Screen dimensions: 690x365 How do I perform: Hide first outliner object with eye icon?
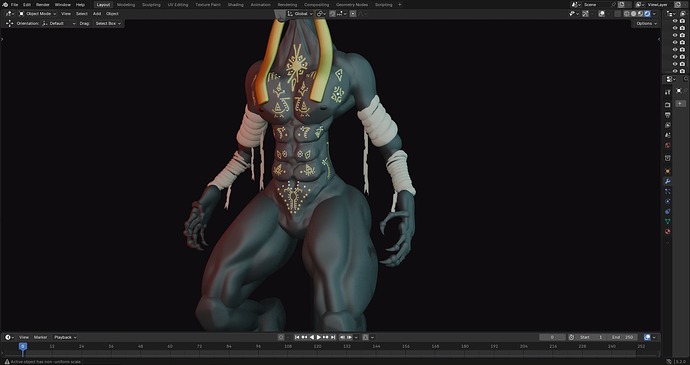675,21
